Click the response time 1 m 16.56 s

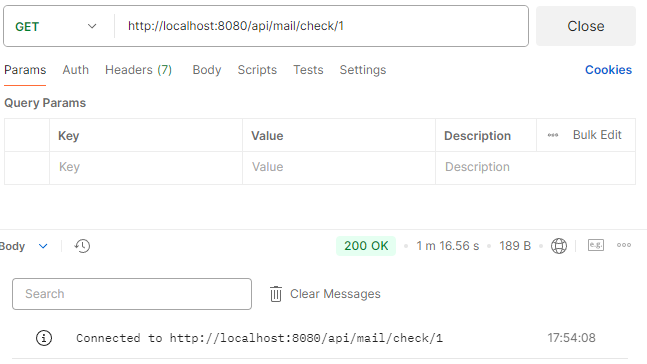(447, 246)
